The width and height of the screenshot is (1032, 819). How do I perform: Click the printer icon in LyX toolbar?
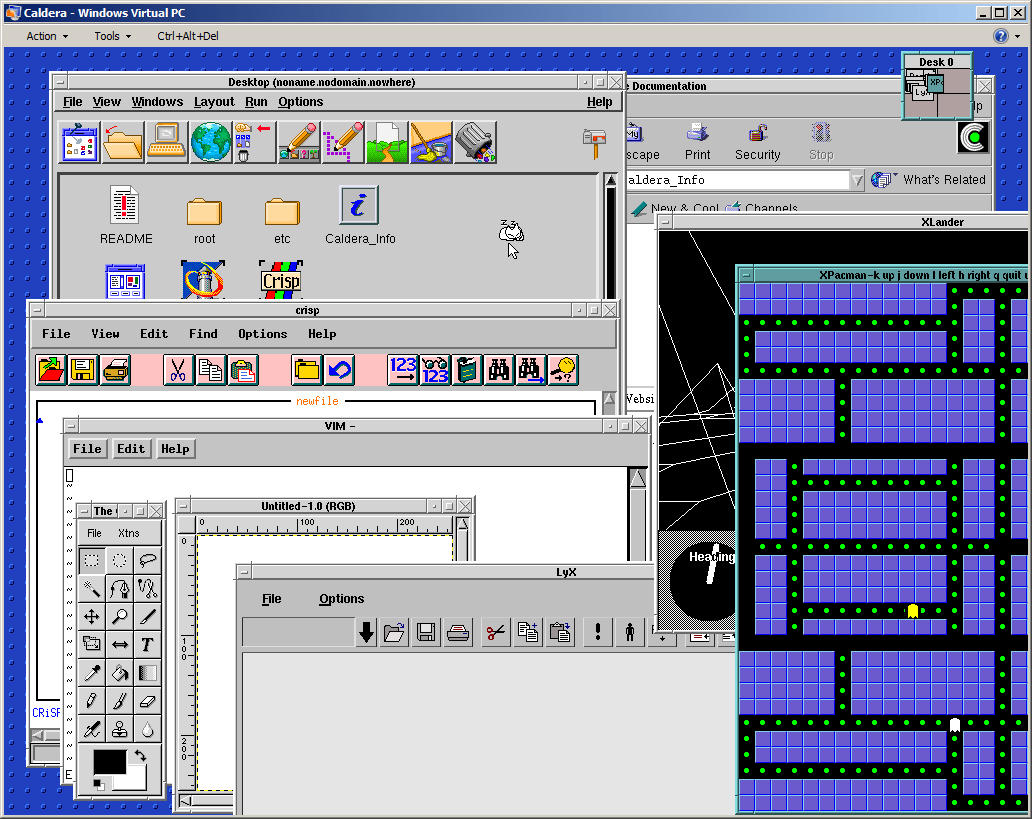458,633
